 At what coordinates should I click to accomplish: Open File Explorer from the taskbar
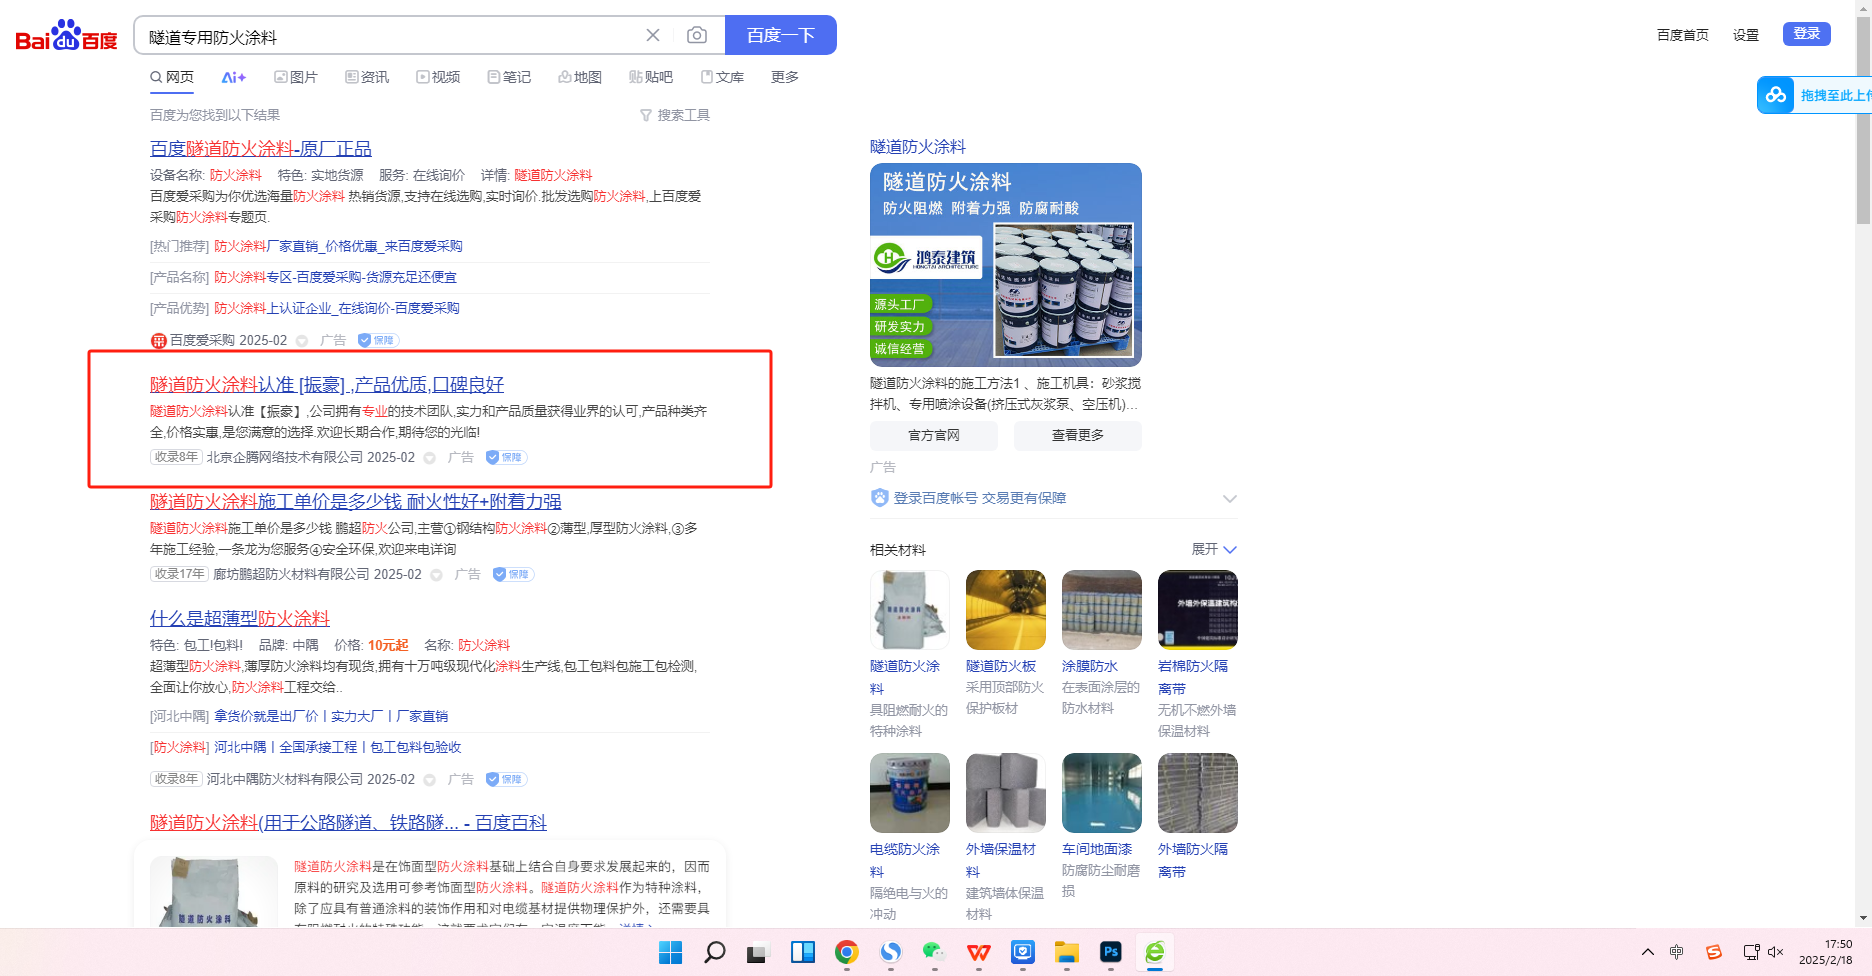1067,952
